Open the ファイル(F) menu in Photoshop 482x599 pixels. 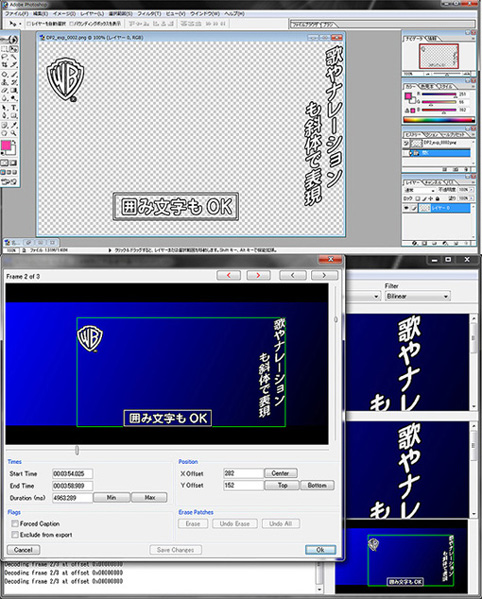(17, 14)
